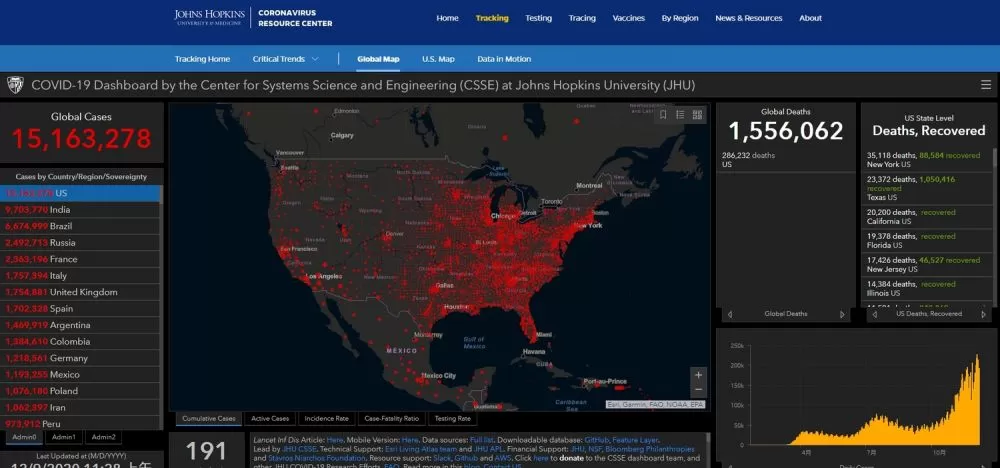
Task: Show the map legend list icon
Action: [680, 115]
